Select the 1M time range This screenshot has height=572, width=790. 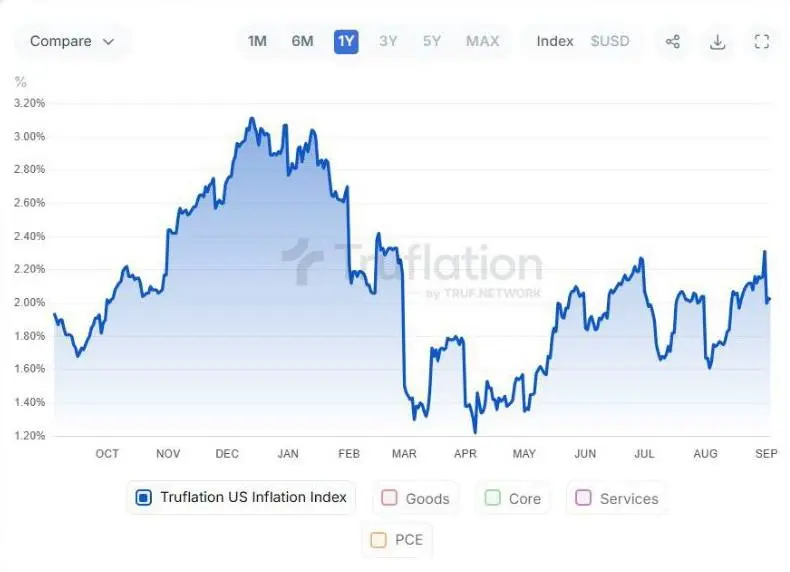pyautogui.click(x=257, y=41)
